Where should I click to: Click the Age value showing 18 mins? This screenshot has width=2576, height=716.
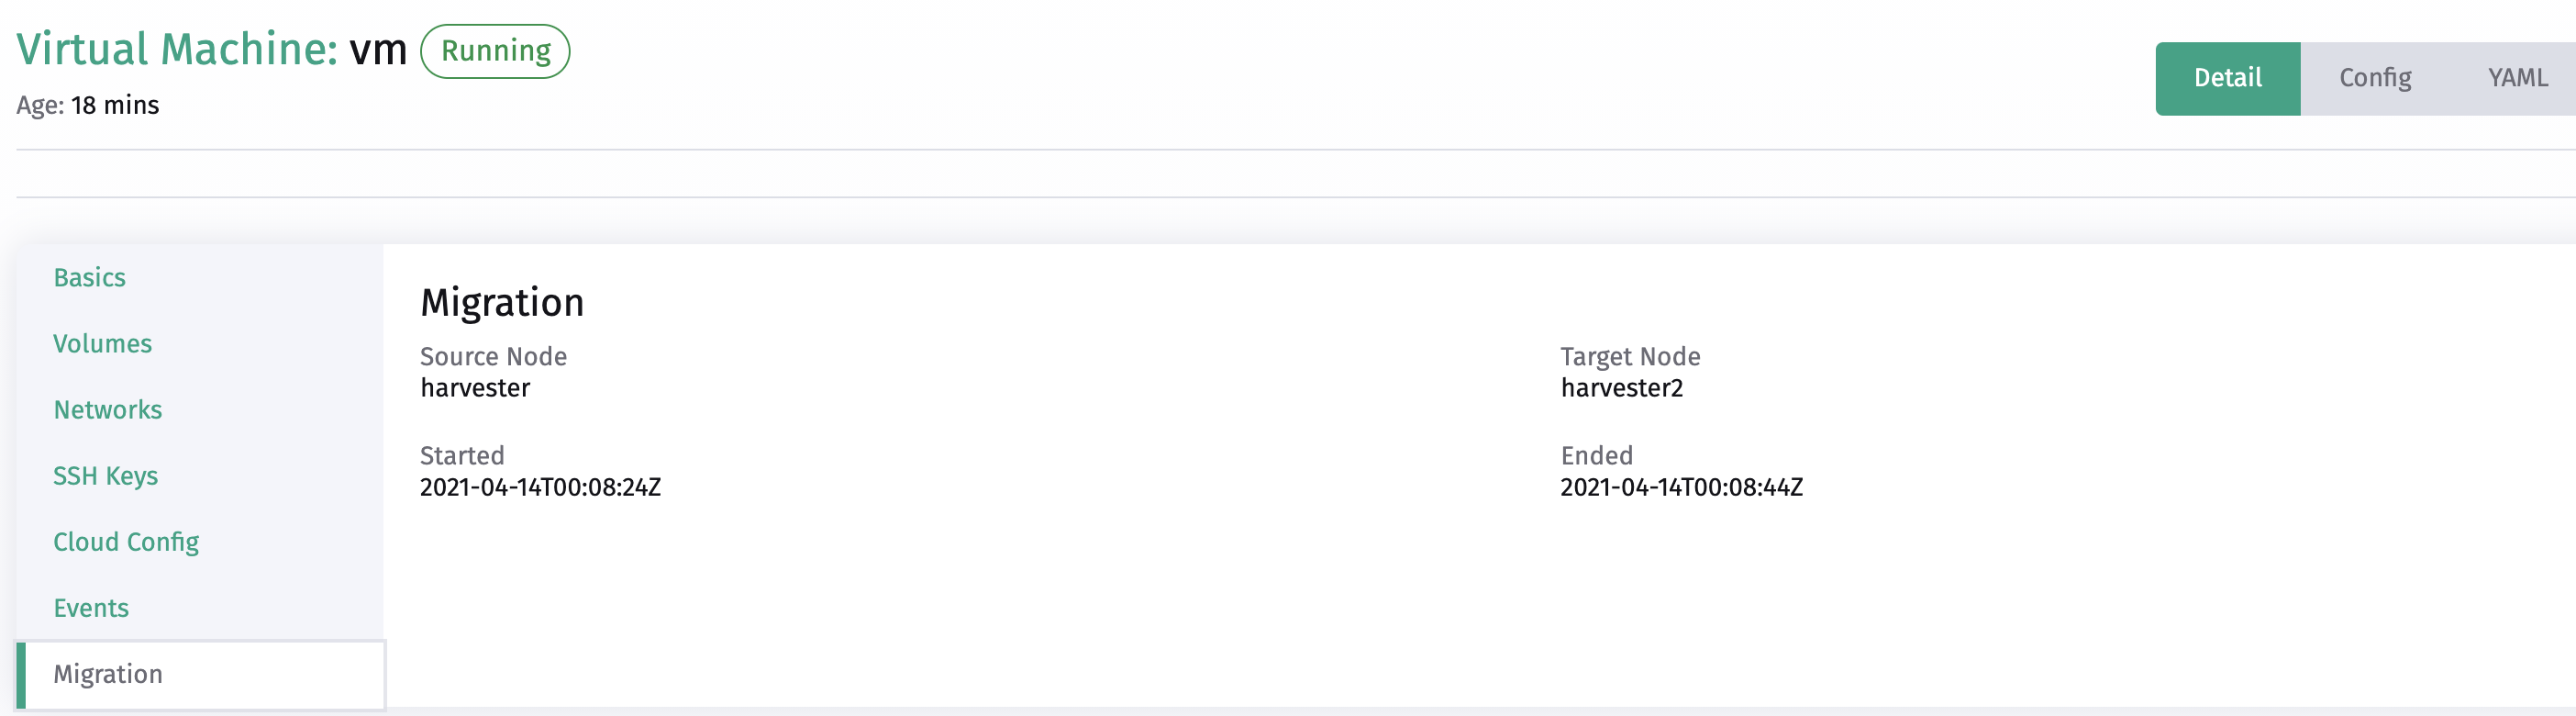click(x=114, y=104)
